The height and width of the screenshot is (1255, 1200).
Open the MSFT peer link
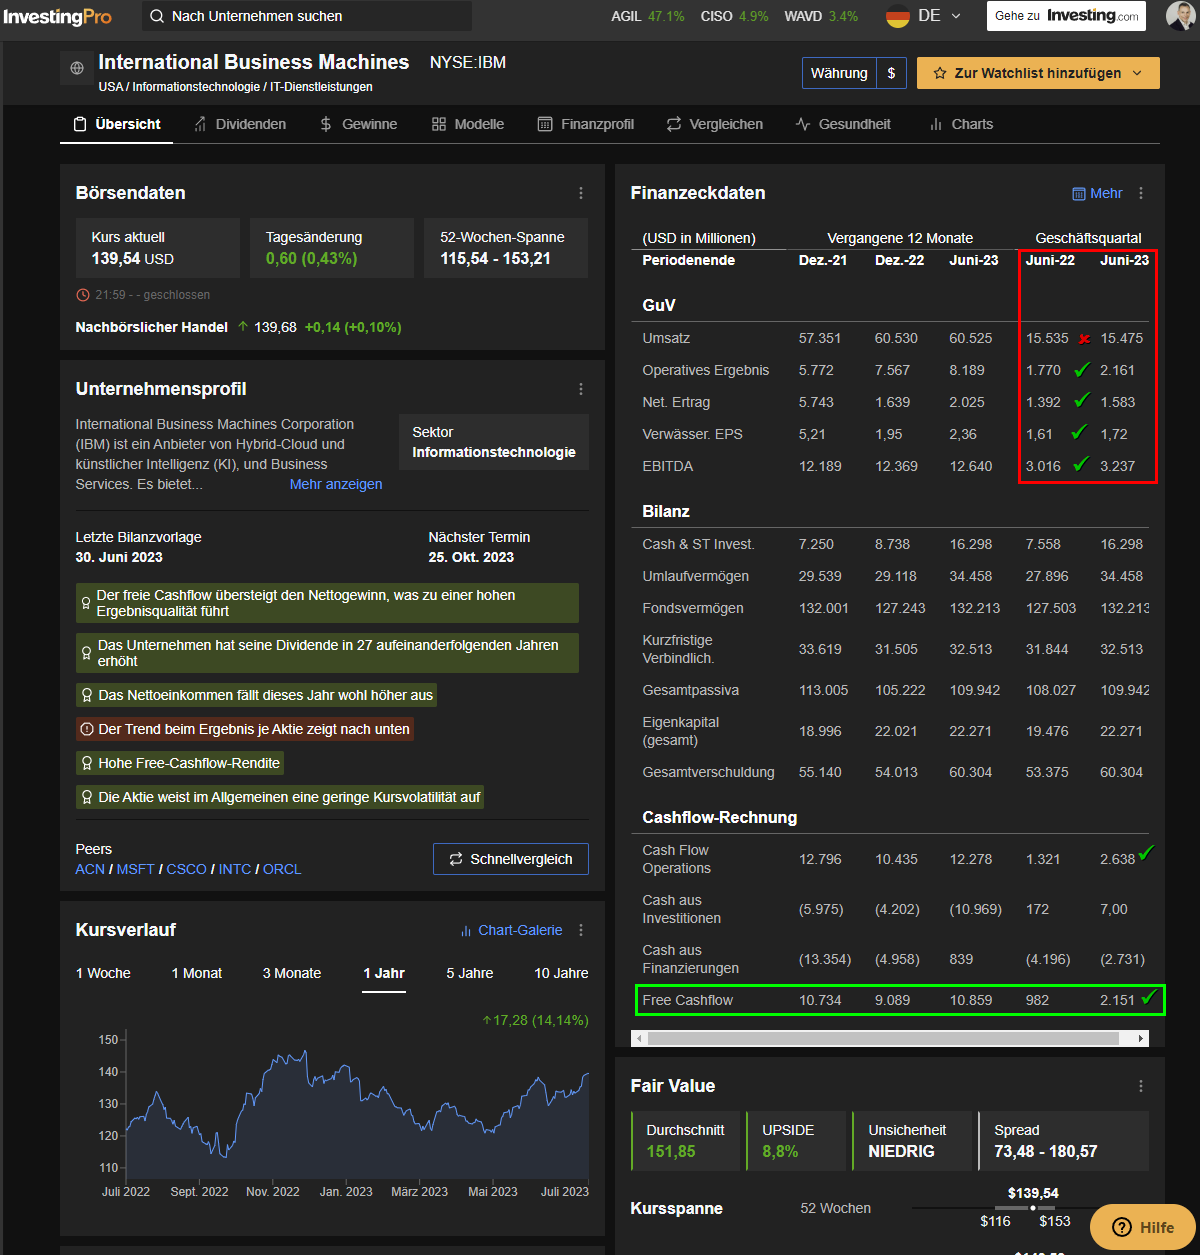click(x=136, y=869)
